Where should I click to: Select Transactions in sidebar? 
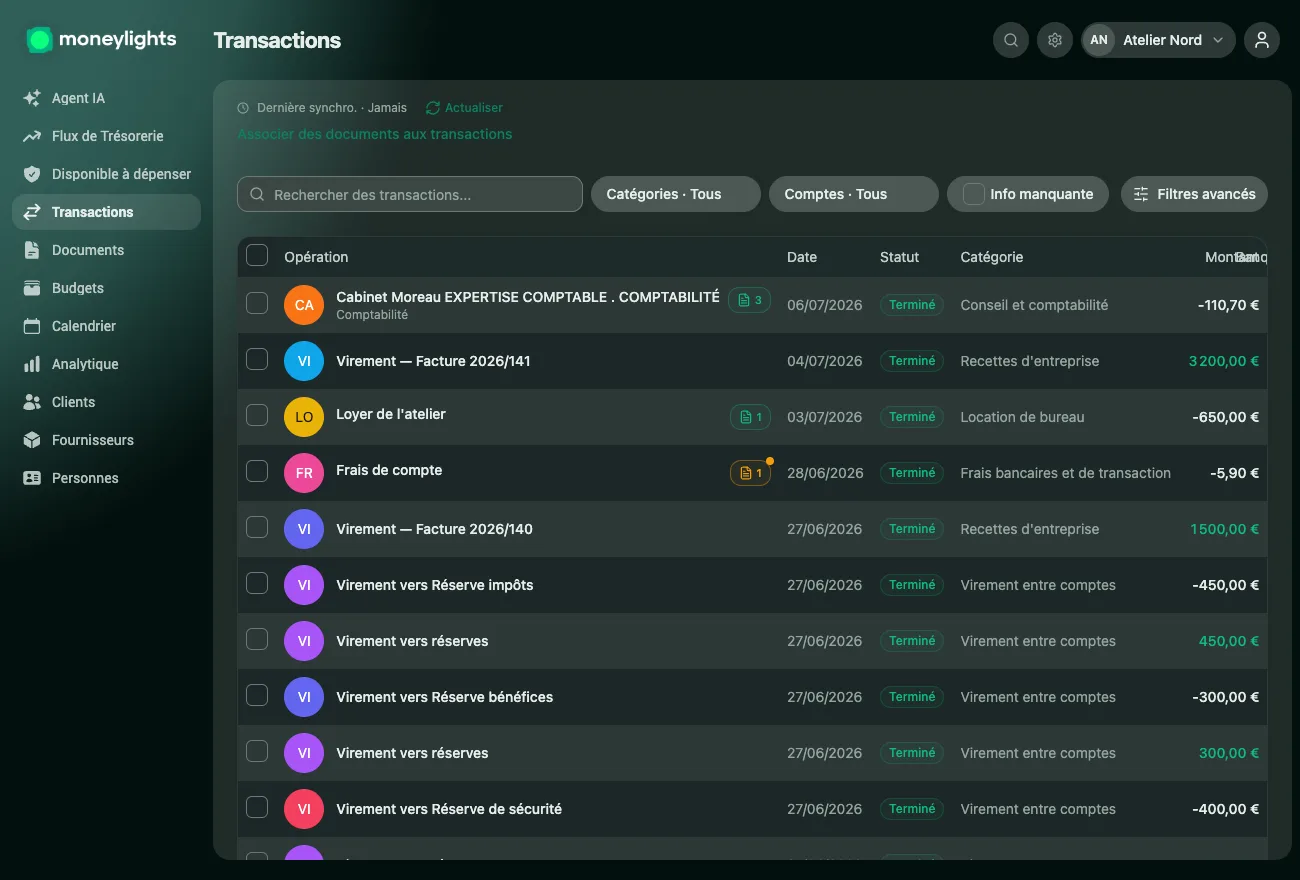[x=106, y=212]
